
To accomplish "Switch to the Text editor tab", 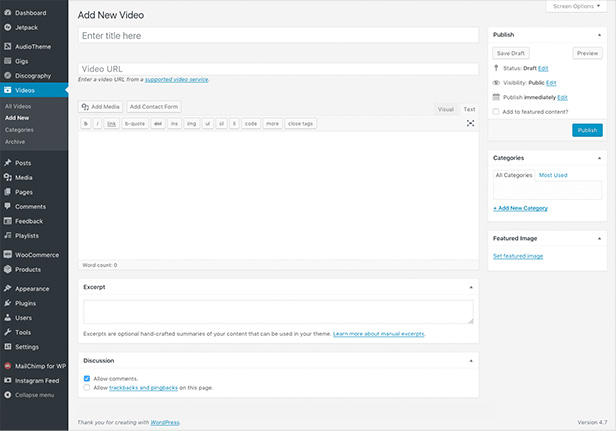I will coord(469,109).
